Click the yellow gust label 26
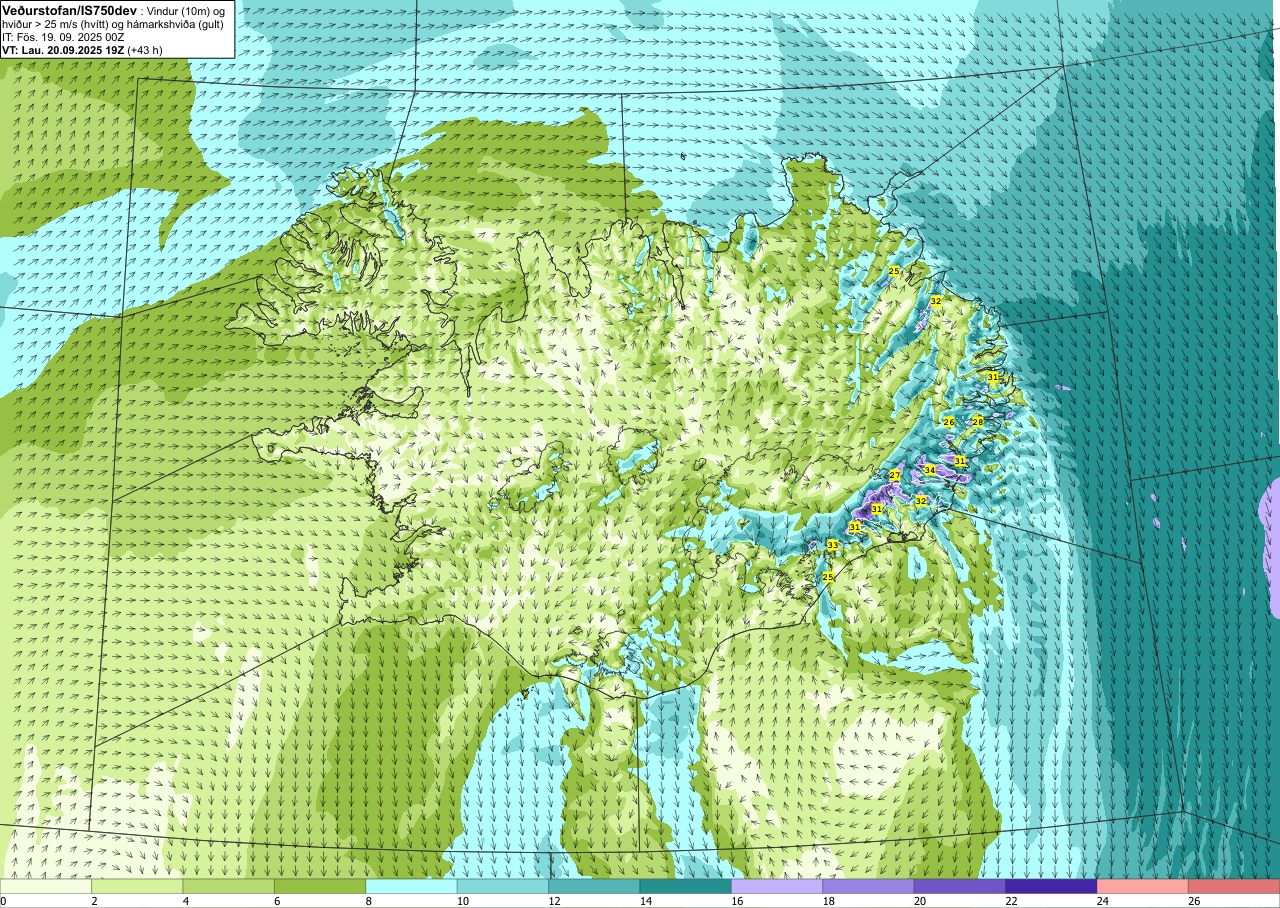The height and width of the screenshot is (908, 1280). pos(949,422)
